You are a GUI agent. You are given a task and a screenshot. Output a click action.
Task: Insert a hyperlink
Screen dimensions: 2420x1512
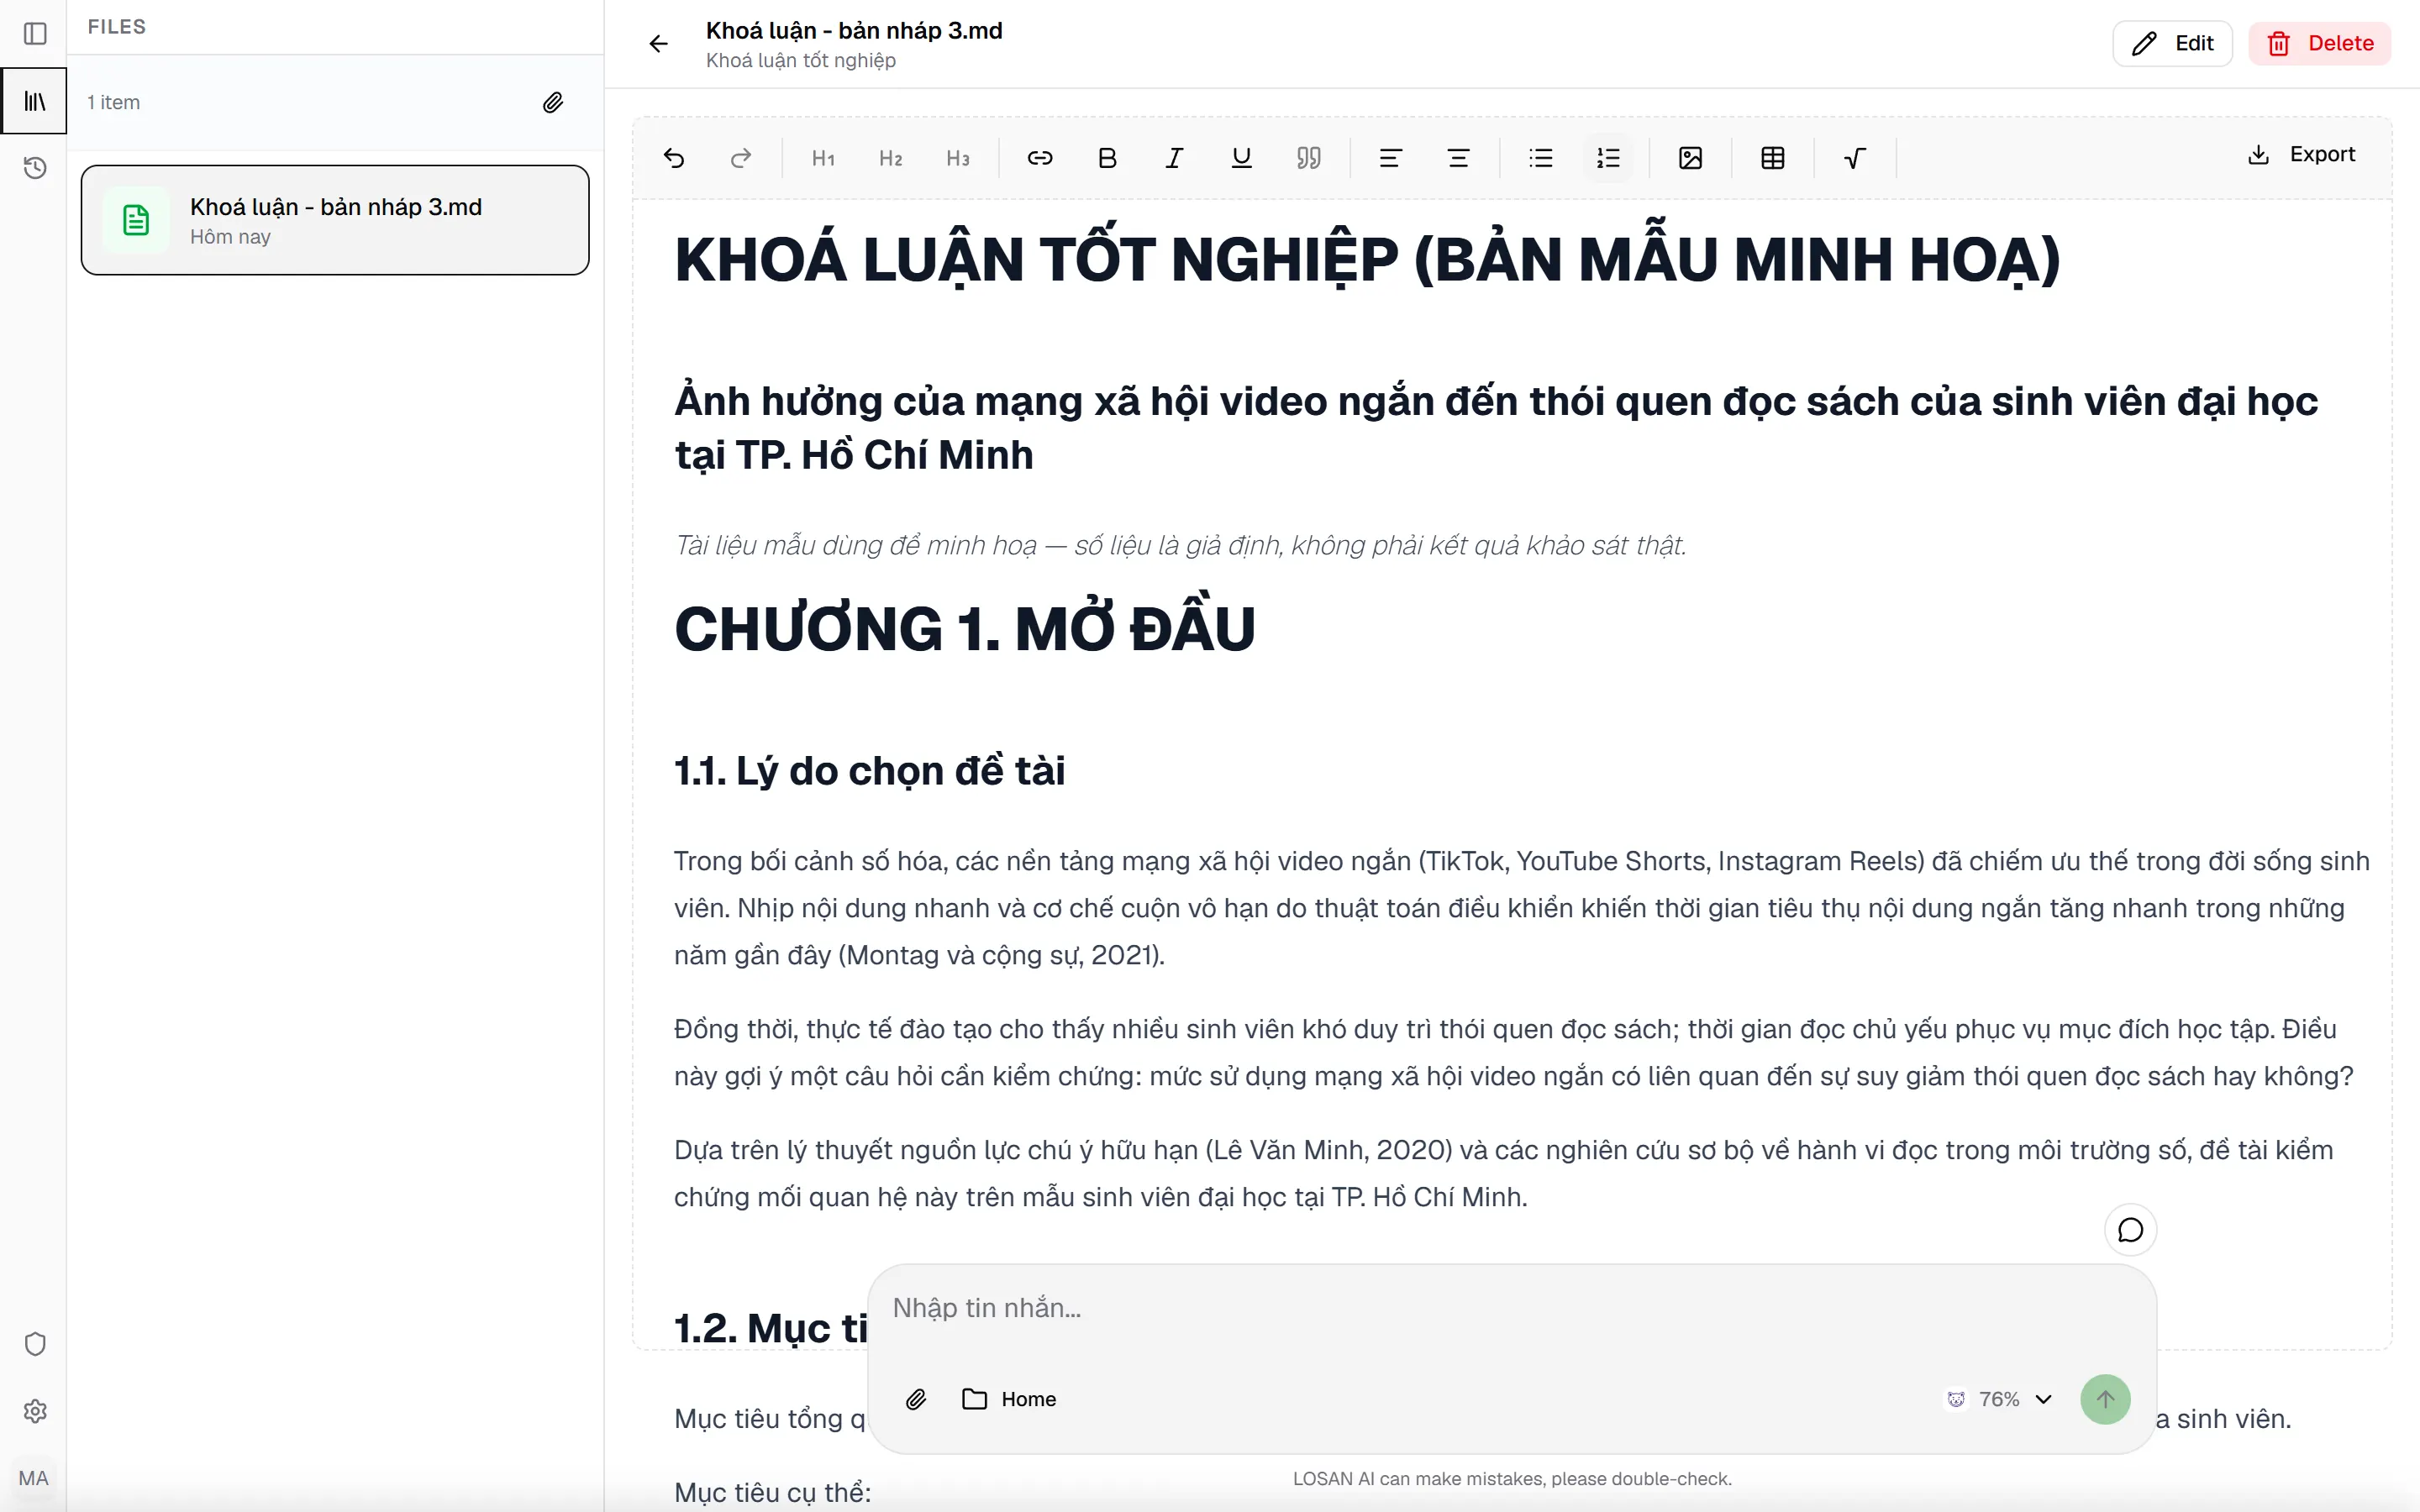pos(1040,158)
